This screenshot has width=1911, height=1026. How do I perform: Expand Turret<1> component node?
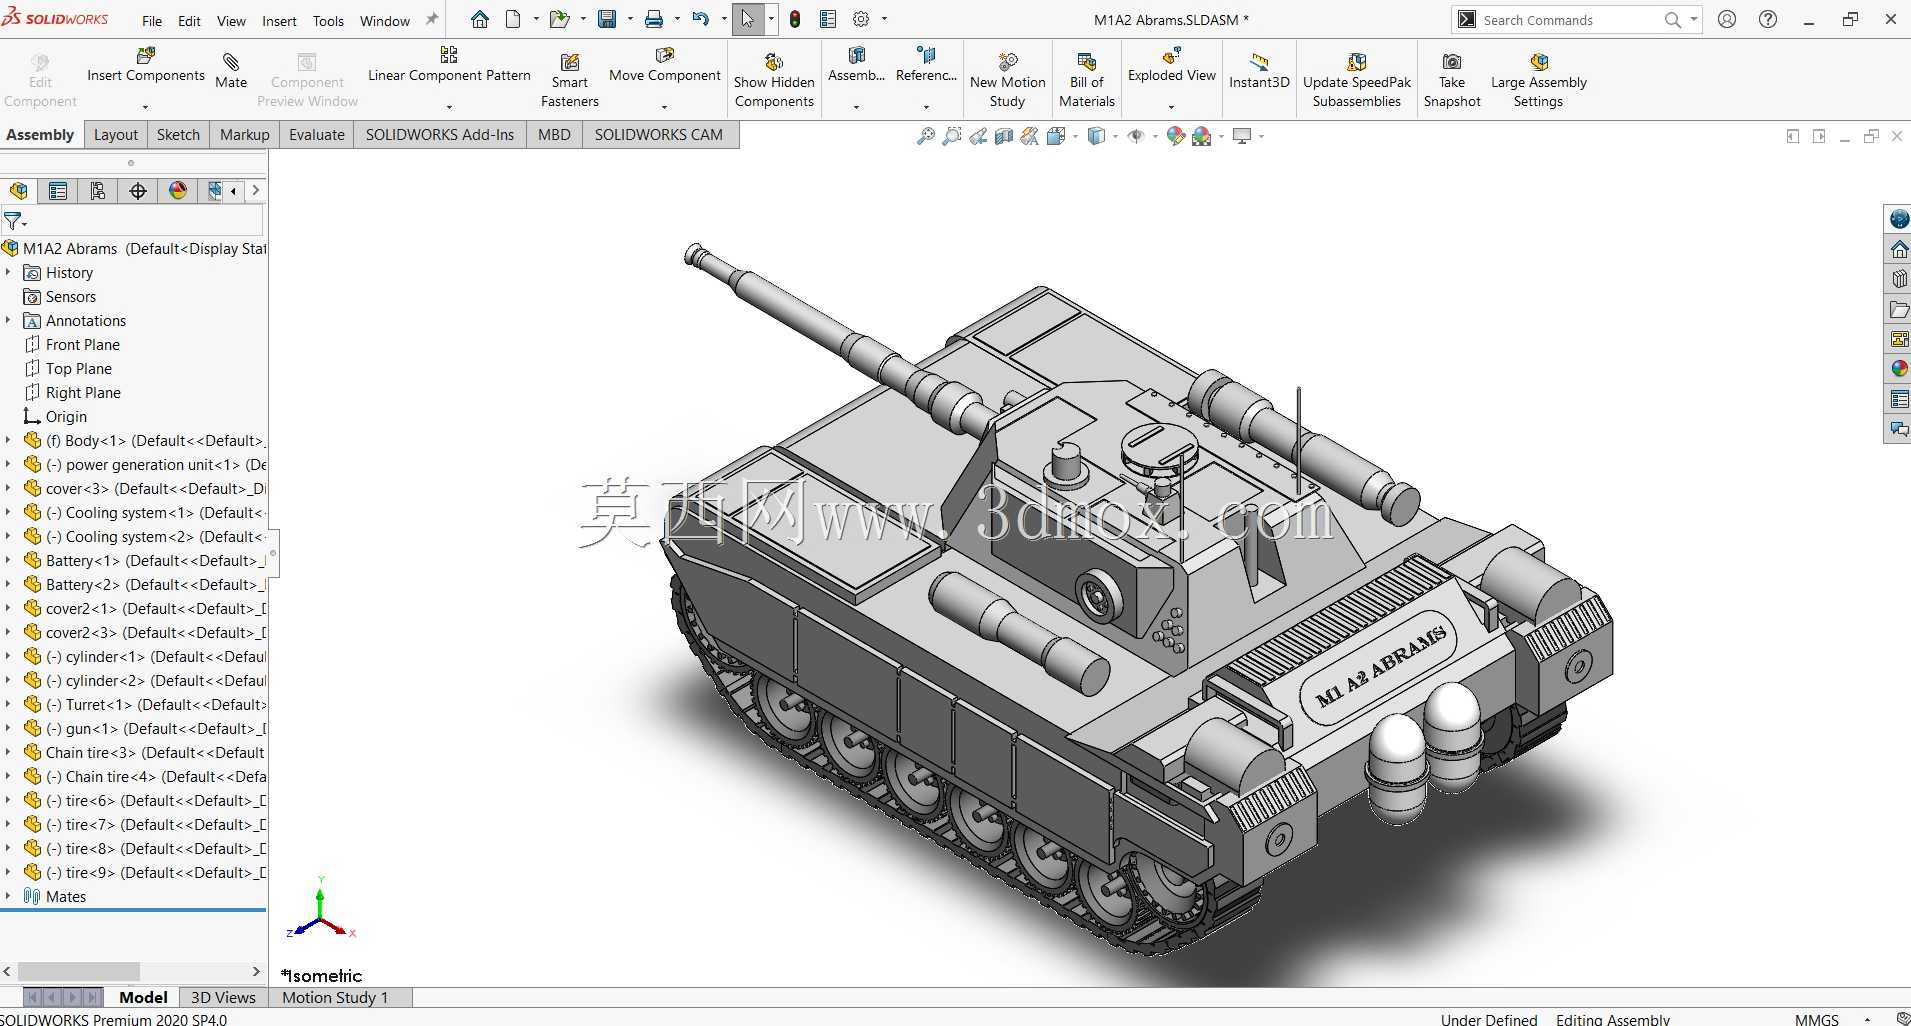8,704
